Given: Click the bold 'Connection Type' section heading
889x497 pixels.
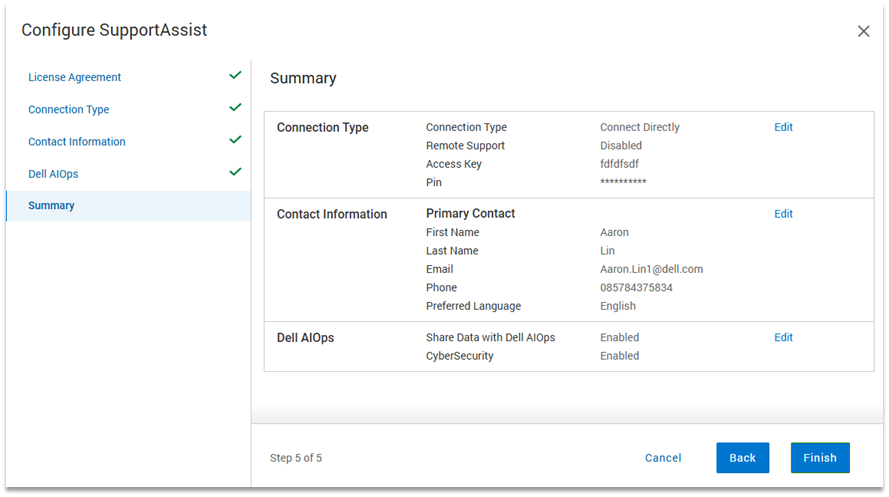Looking at the screenshot, I should click(x=323, y=128).
